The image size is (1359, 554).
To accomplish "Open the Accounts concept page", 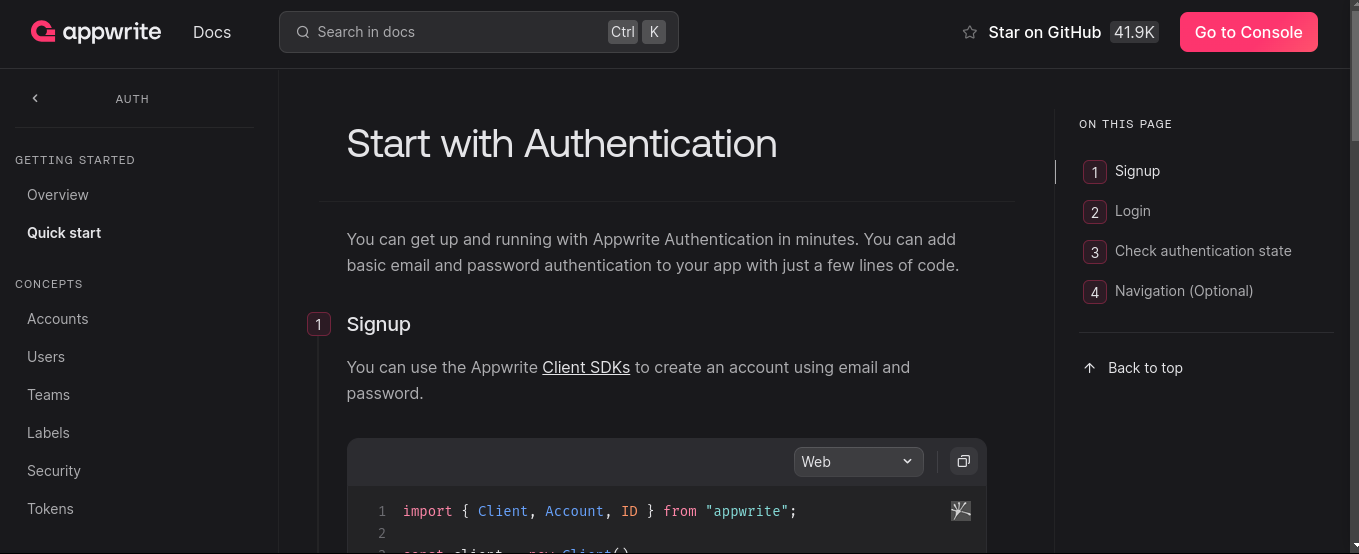I will [58, 319].
